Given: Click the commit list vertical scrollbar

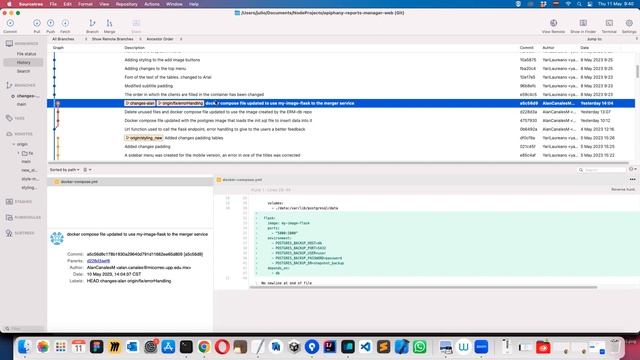Looking at the screenshot, I should pos(637,71).
